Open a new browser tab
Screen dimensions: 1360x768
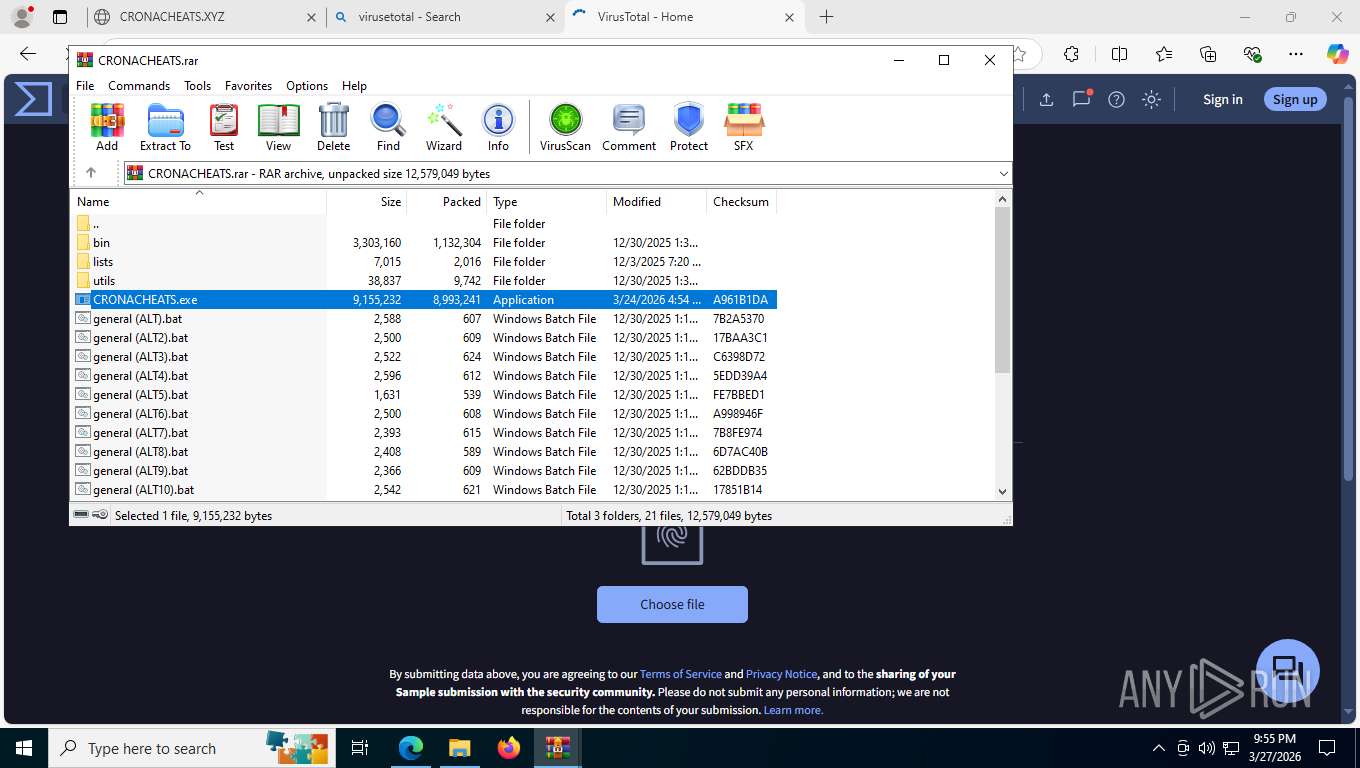click(x=826, y=17)
